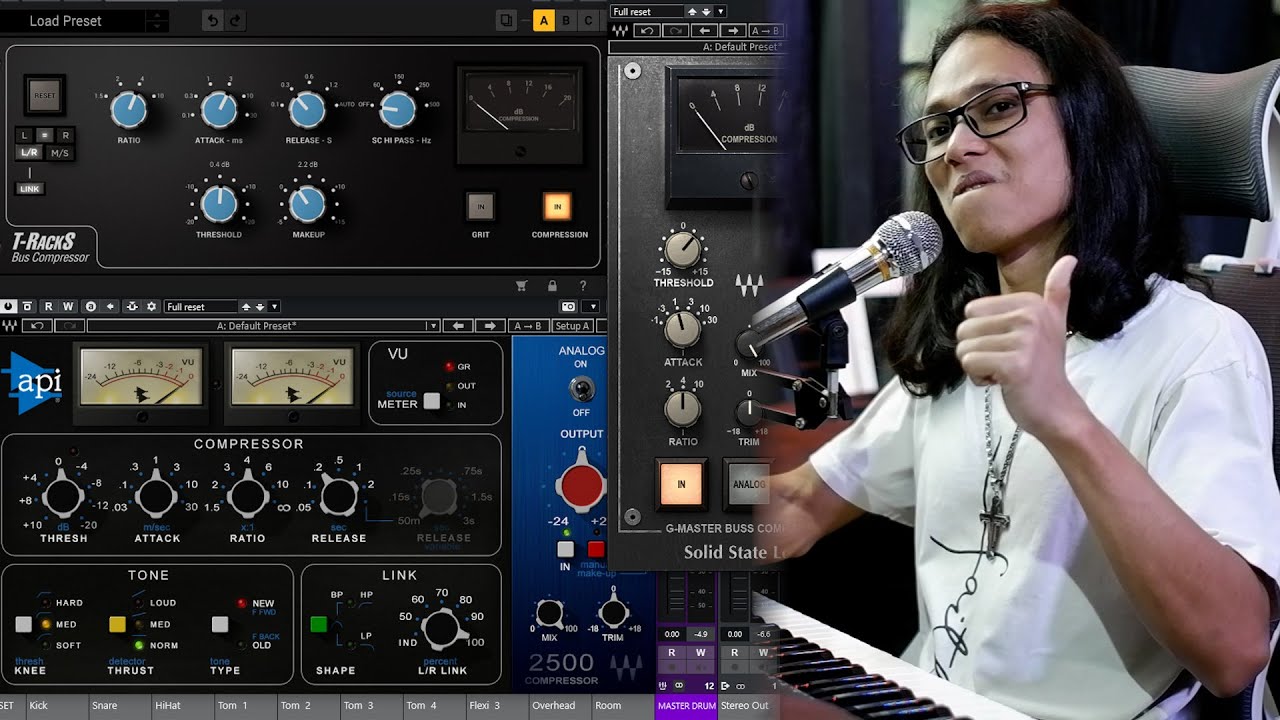This screenshot has height=720, width=1280.
Task: Toggle the red manual make-up button
Action: (596, 549)
